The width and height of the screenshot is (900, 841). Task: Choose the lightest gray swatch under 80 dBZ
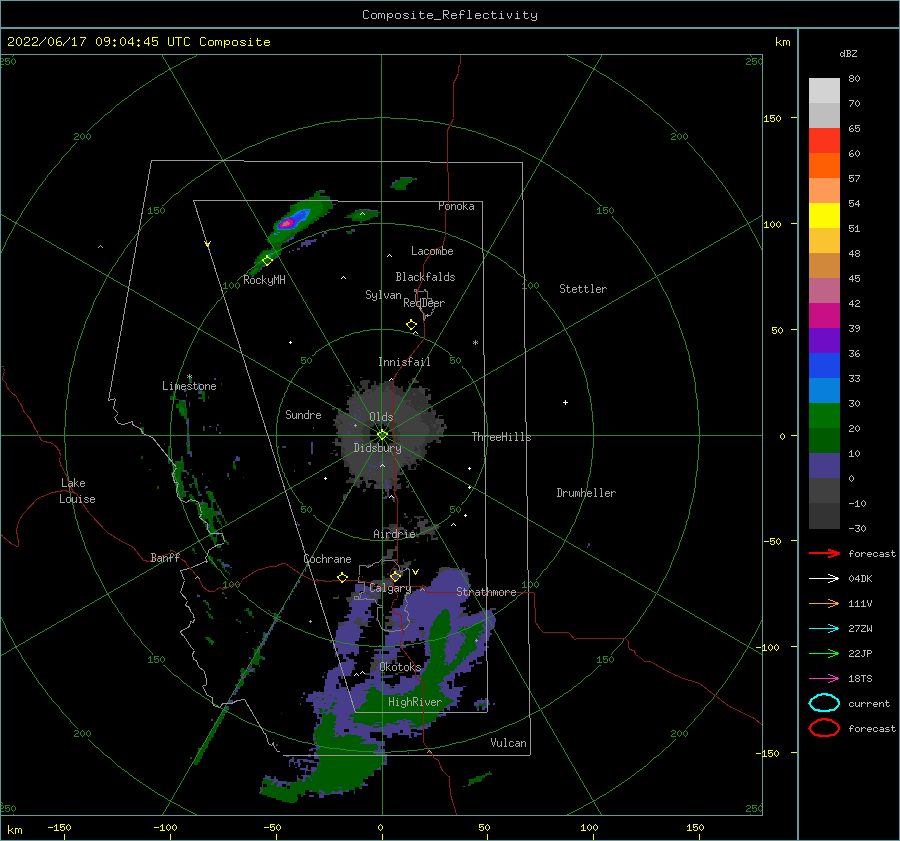824,91
